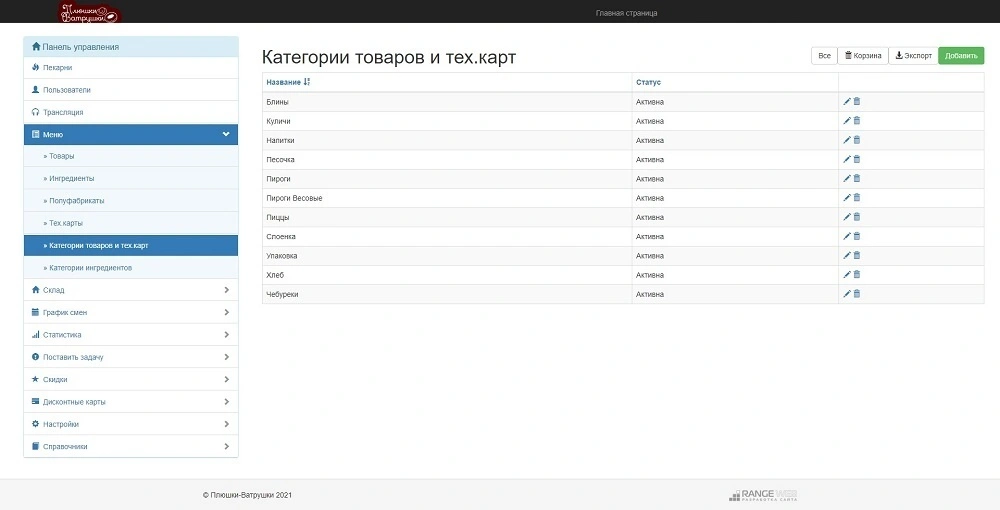Delete the Блины category with trash icon

[857, 101]
